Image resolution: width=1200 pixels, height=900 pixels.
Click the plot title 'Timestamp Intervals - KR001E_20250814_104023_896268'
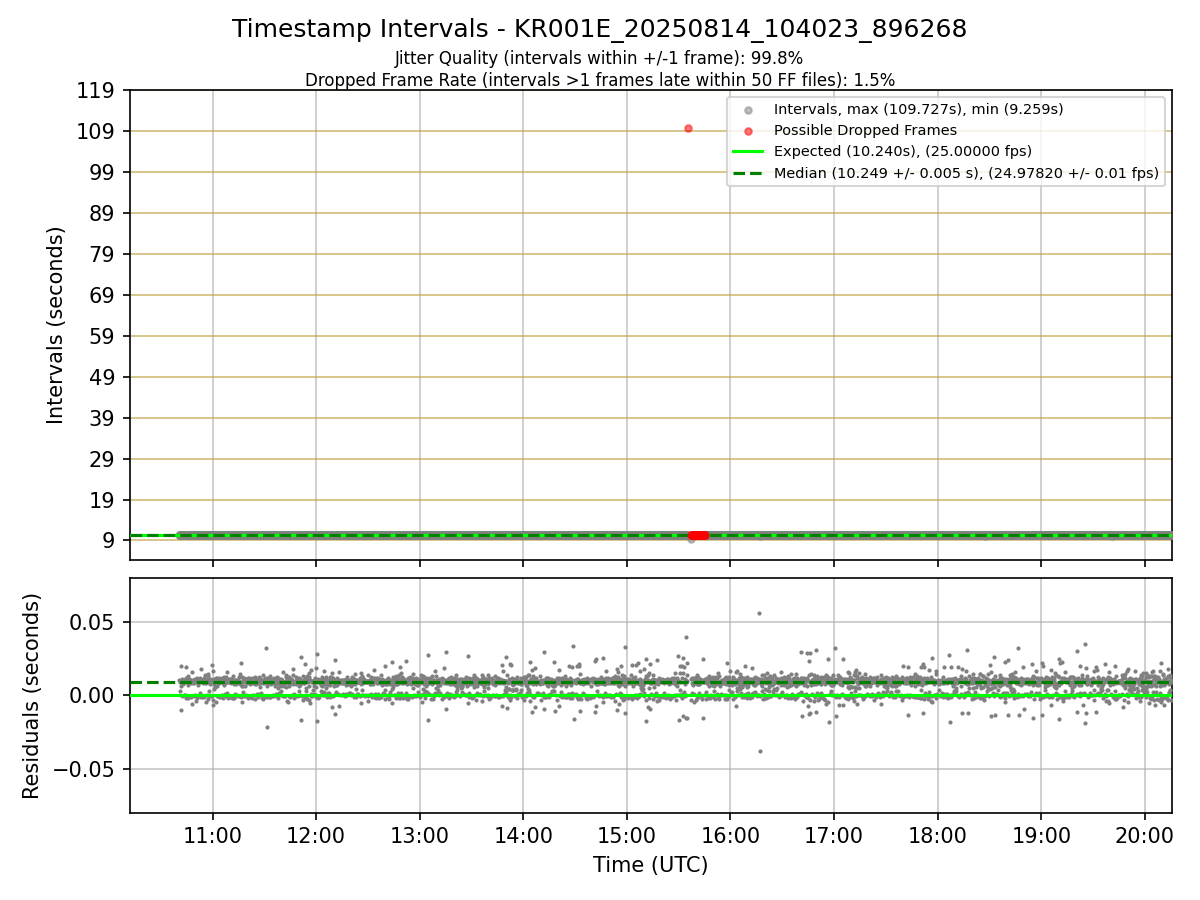coord(599,29)
